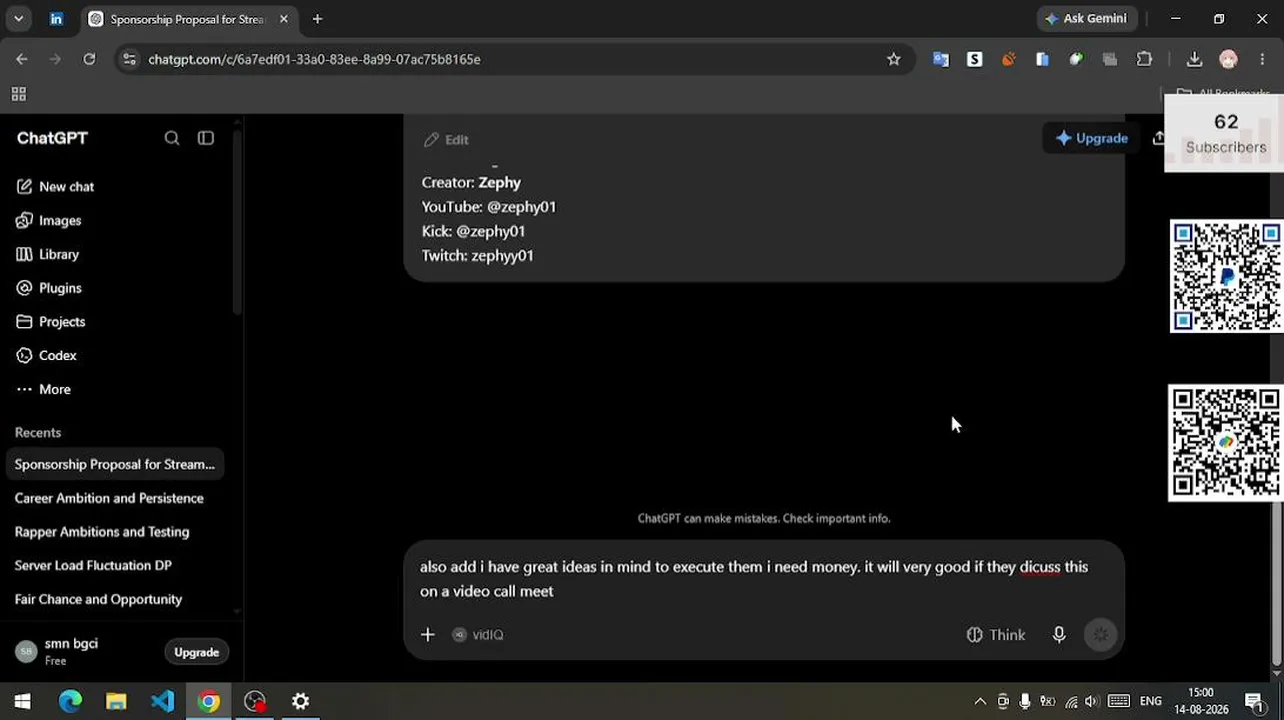Open OBS Studio from the taskbar
Screen dimensions: 1284x720
(x=255, y=701)
